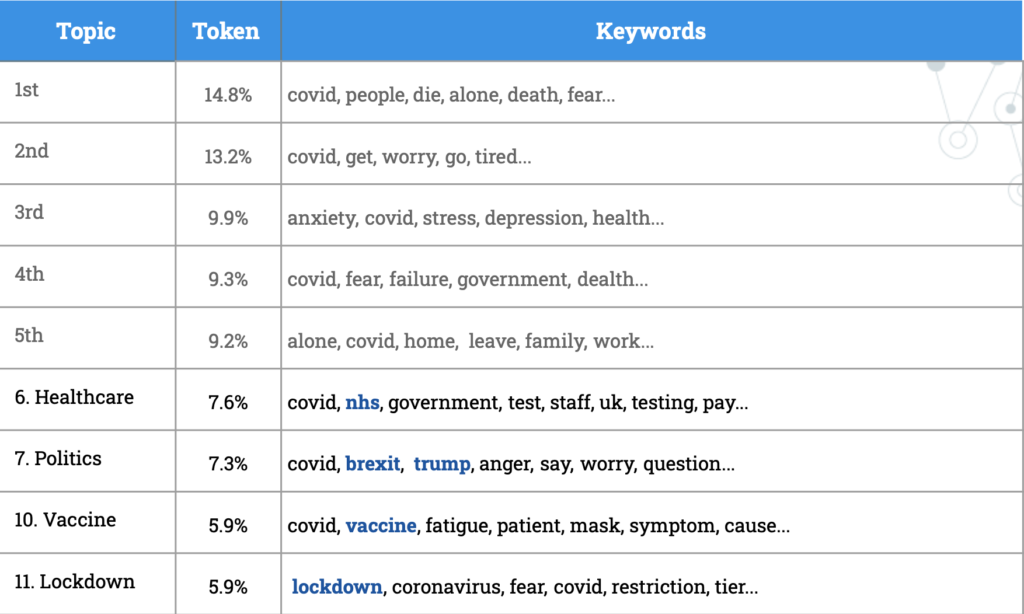Select the Token column header
This screenshot has width=1024, height=614.
pos(226,31)
